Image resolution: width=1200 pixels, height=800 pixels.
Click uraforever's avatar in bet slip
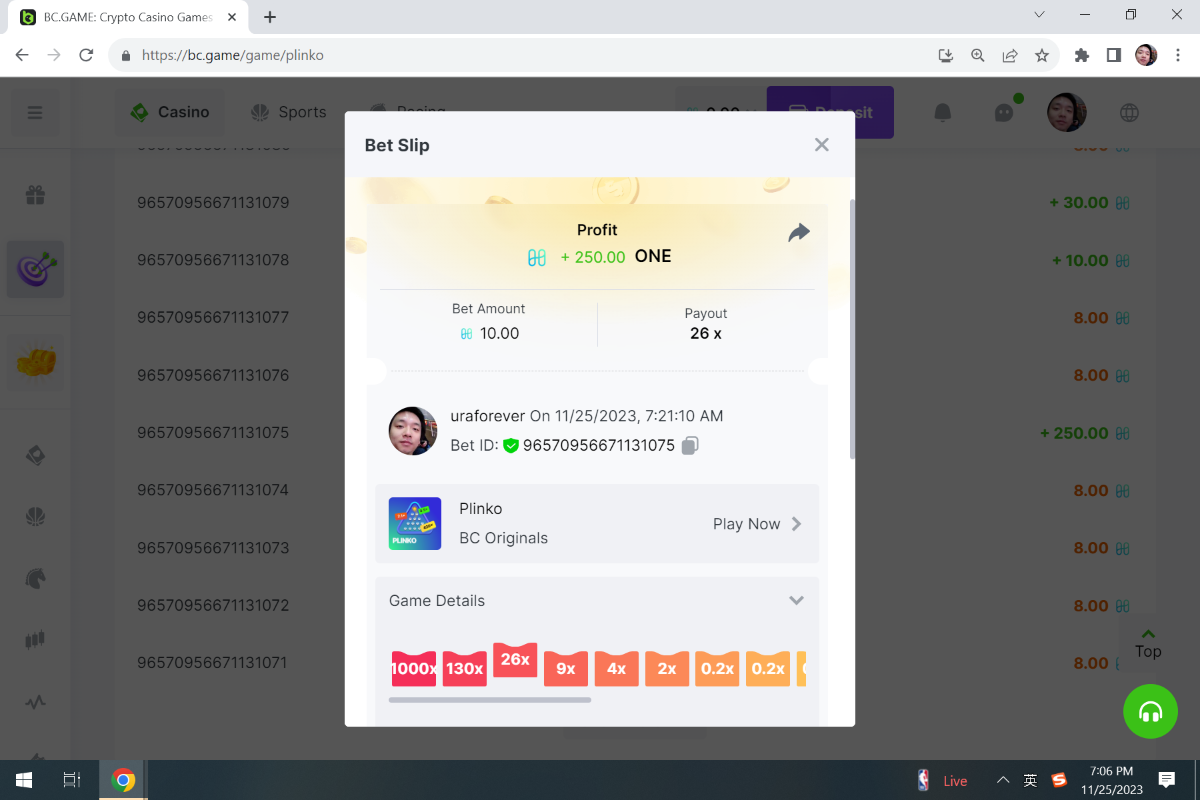point(413,431)
